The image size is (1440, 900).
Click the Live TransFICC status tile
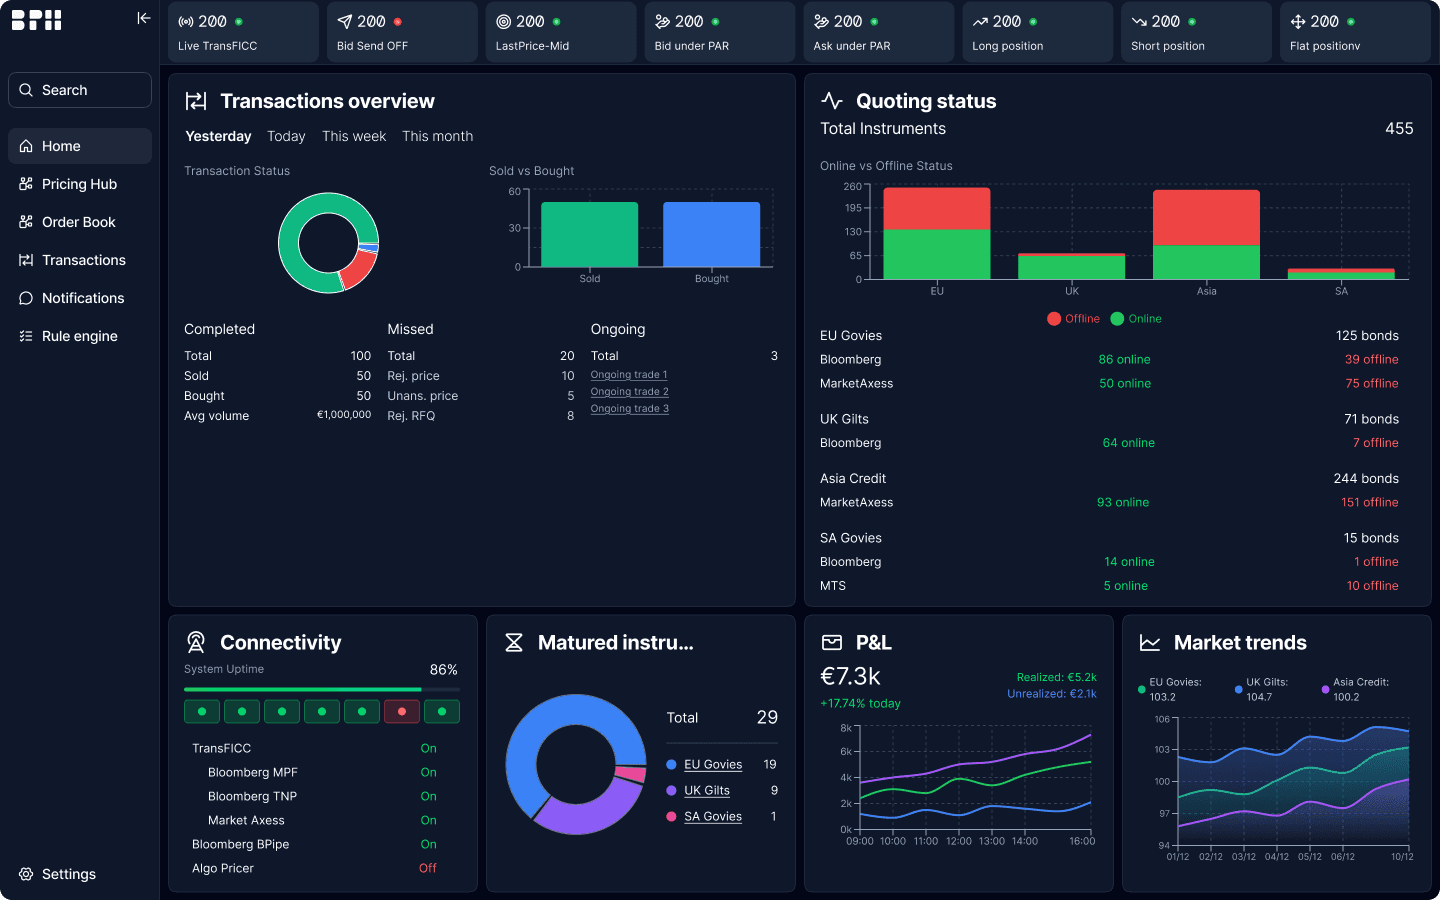[x=243, y=32]
